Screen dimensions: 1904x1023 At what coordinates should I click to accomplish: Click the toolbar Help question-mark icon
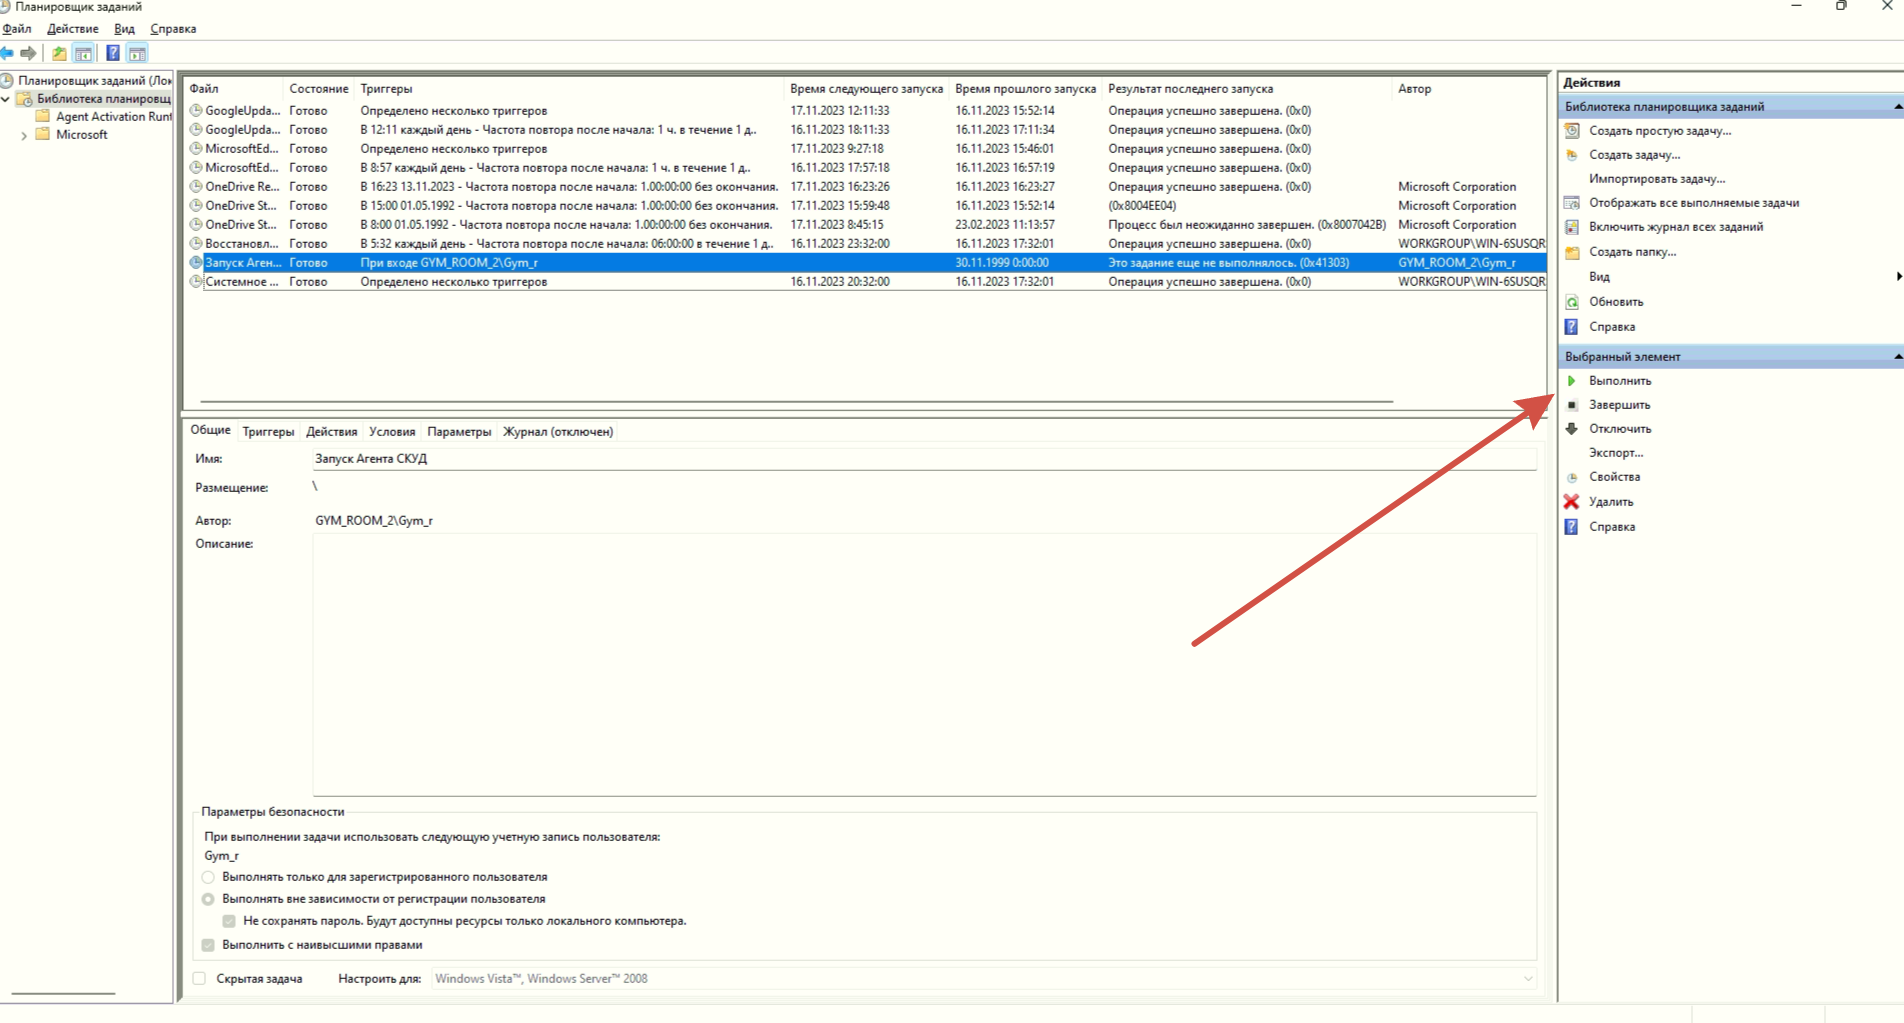coord(113,53)
